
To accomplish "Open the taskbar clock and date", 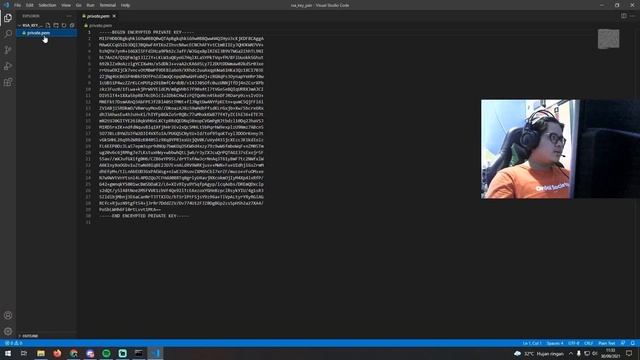I will [611, 353].
